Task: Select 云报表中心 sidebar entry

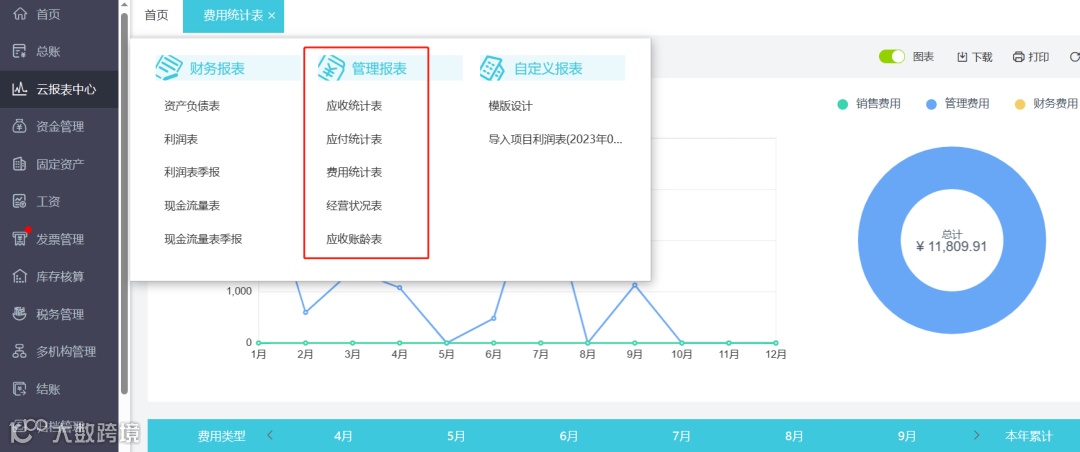Action: [x=59, y=89]
